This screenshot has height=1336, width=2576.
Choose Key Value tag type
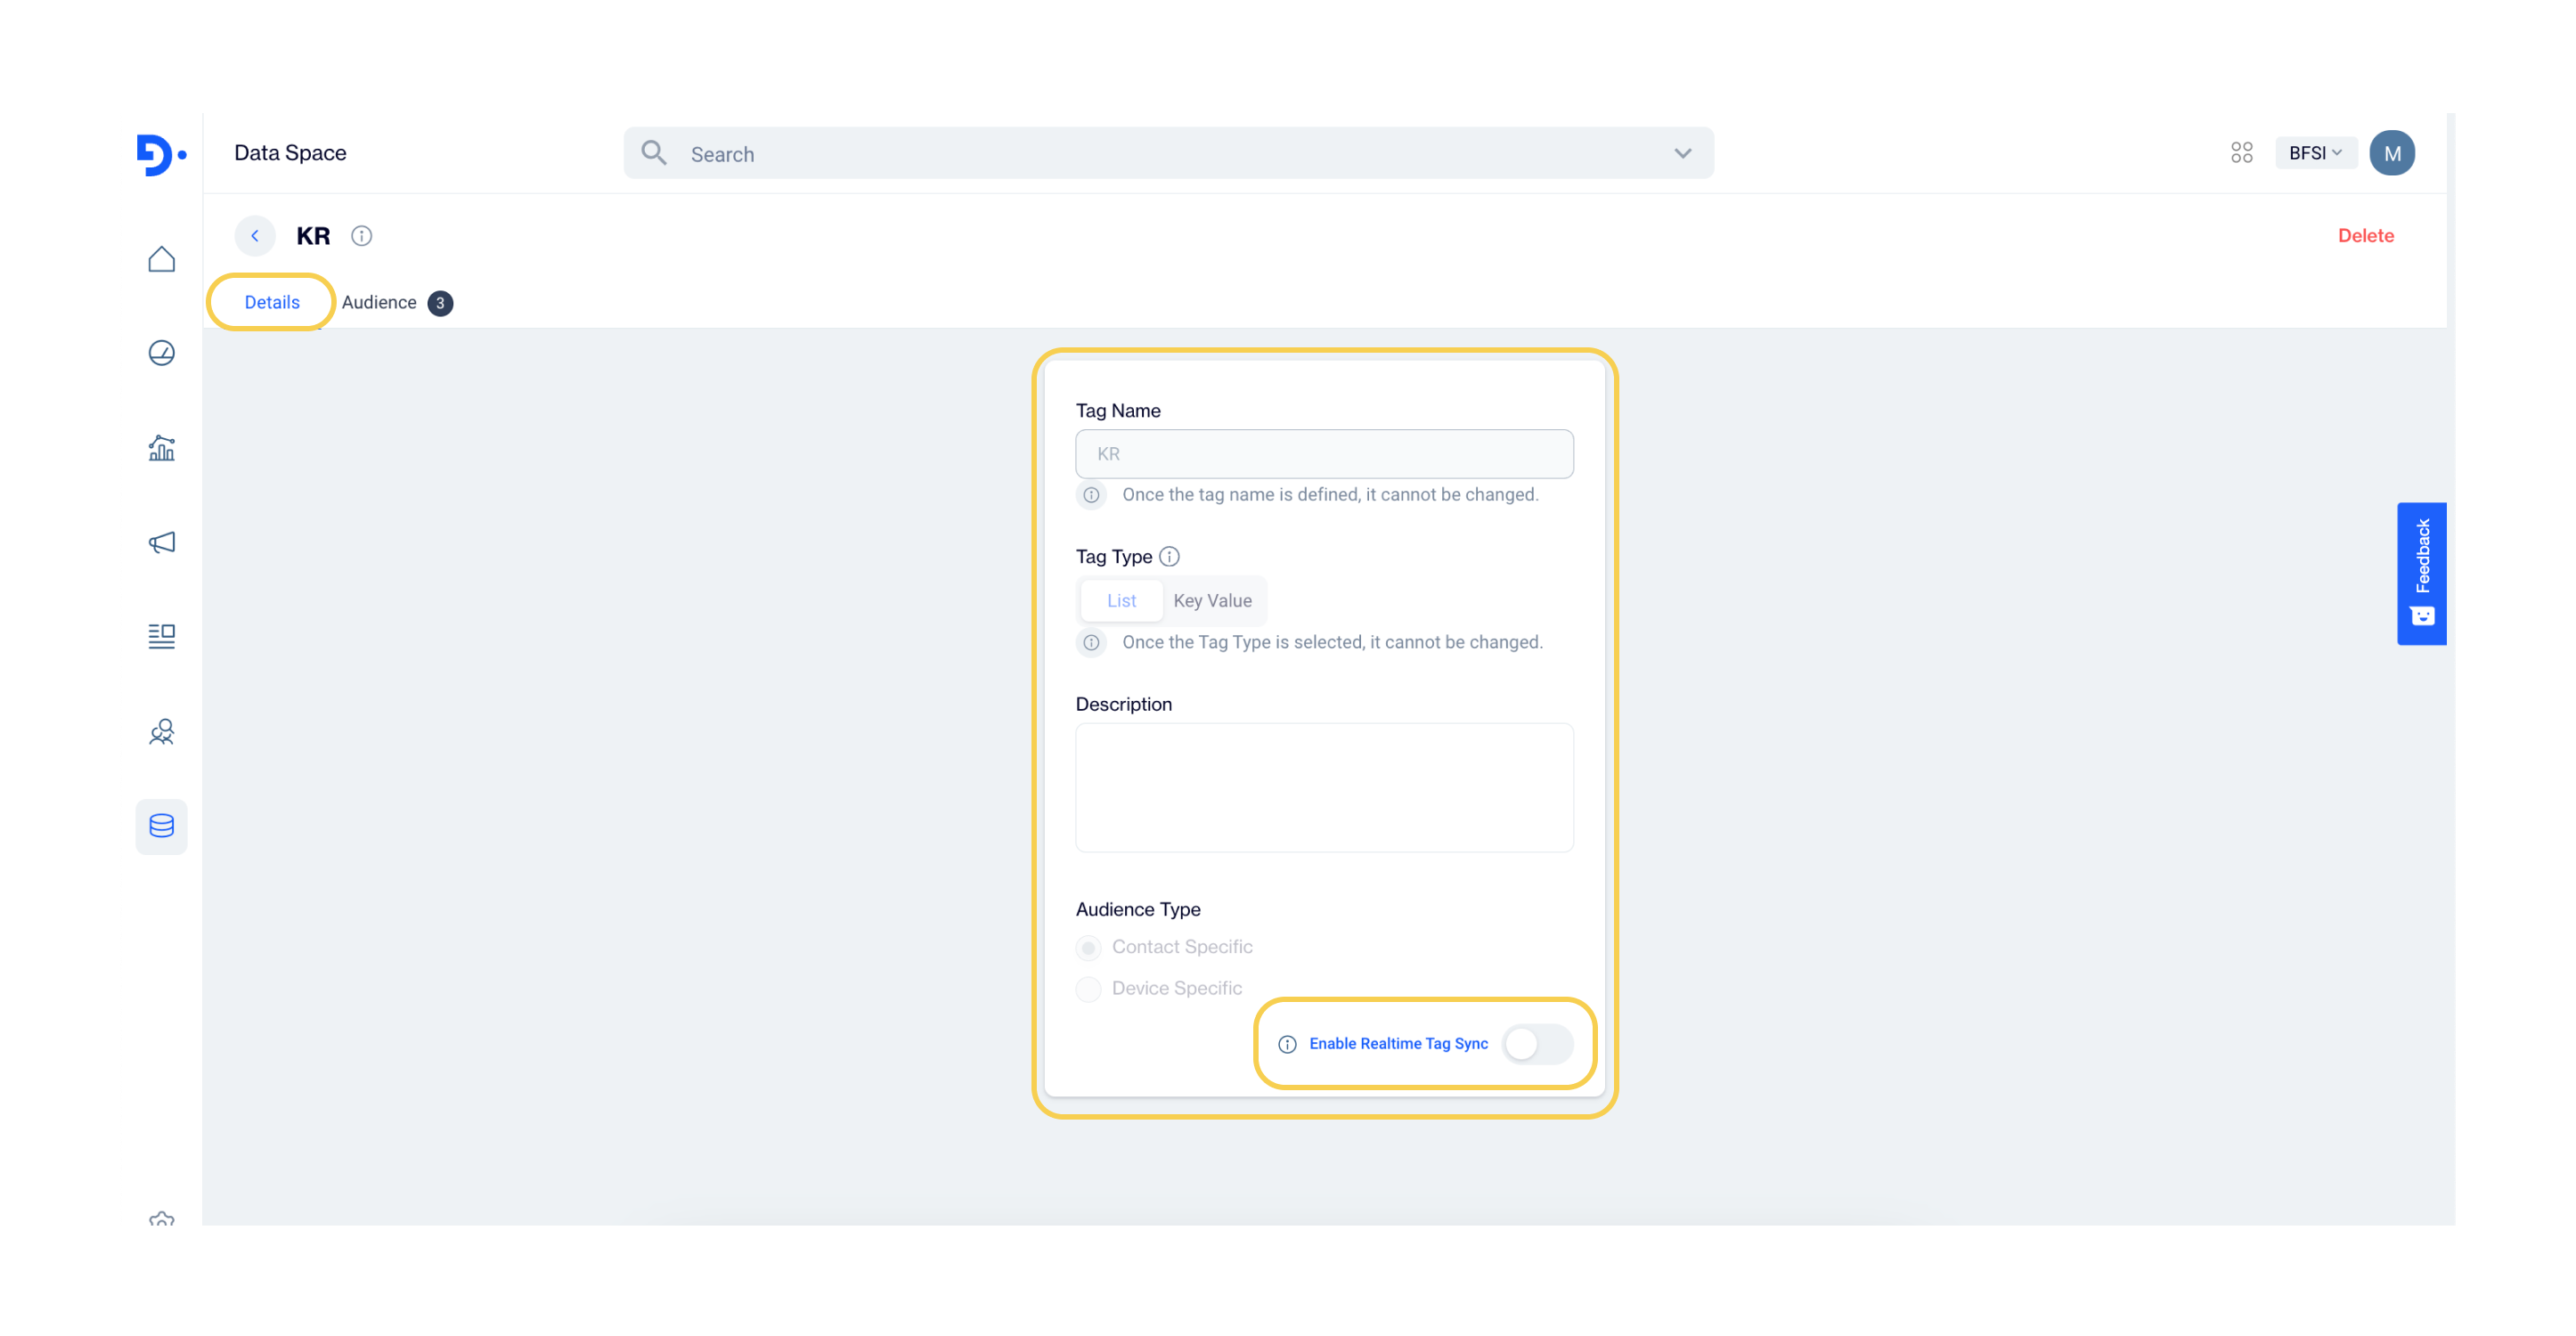[1212, 601]
